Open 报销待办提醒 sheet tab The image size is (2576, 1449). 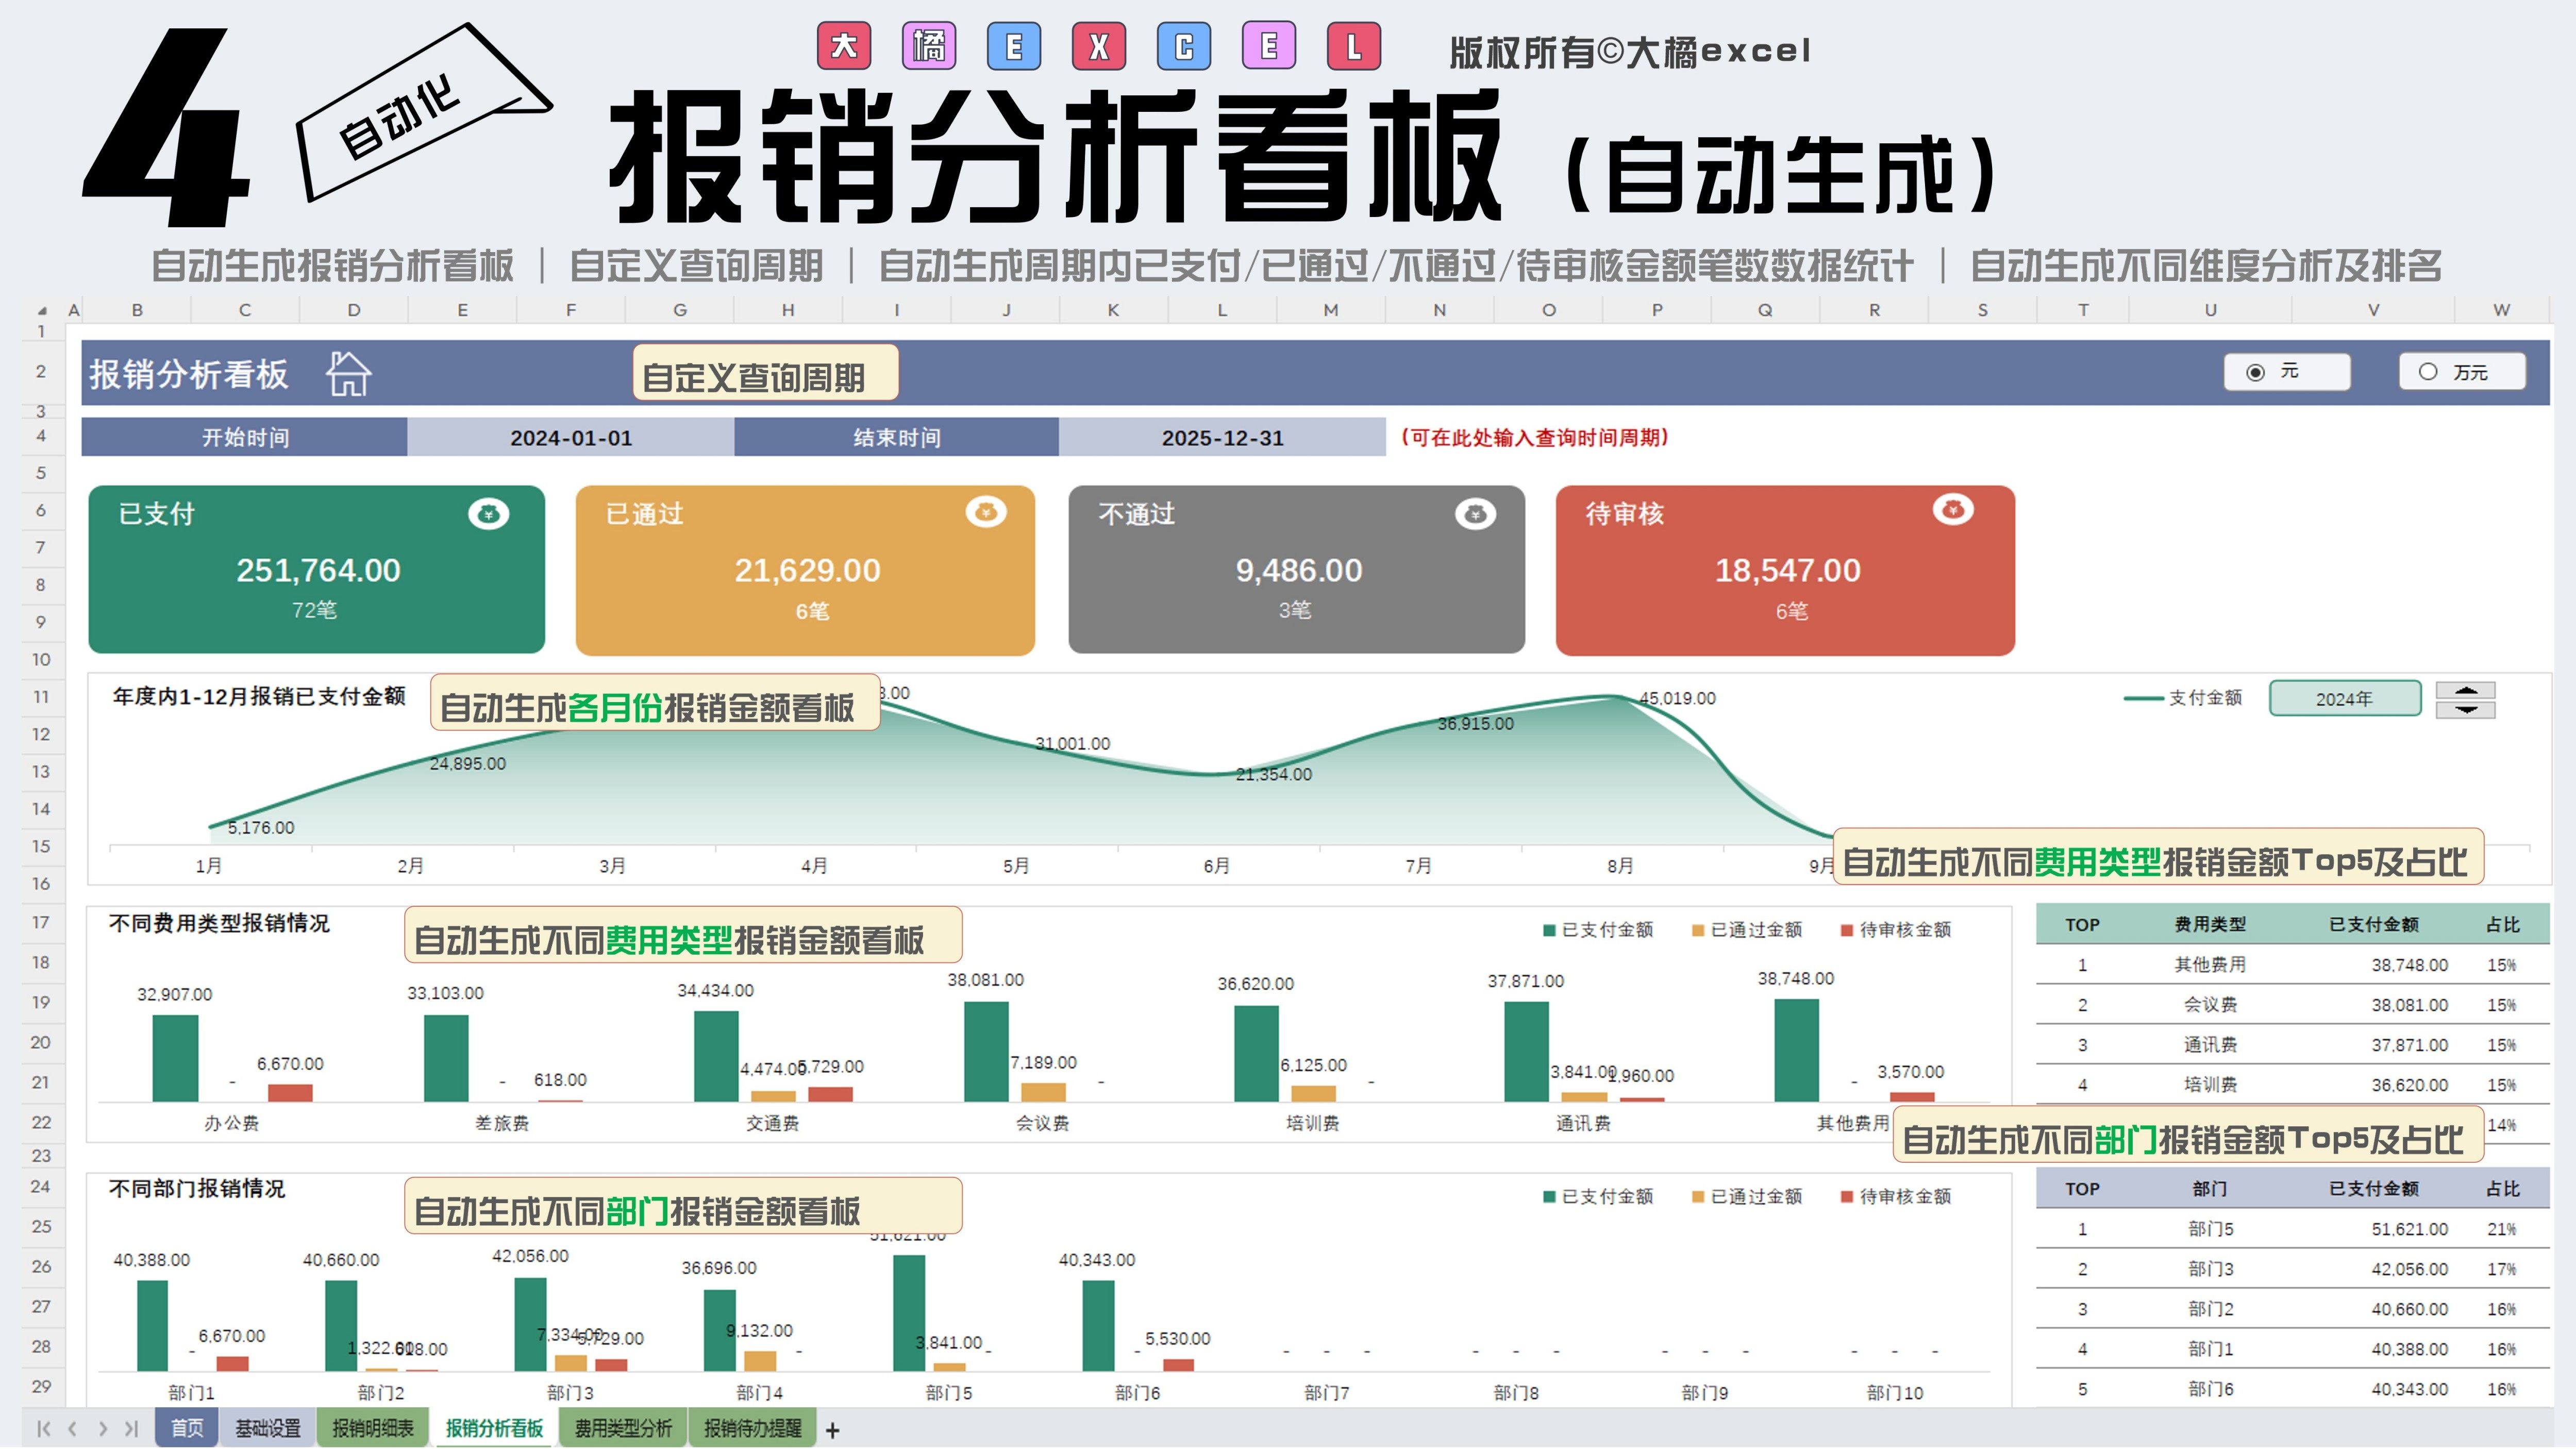pos(752,1428)
